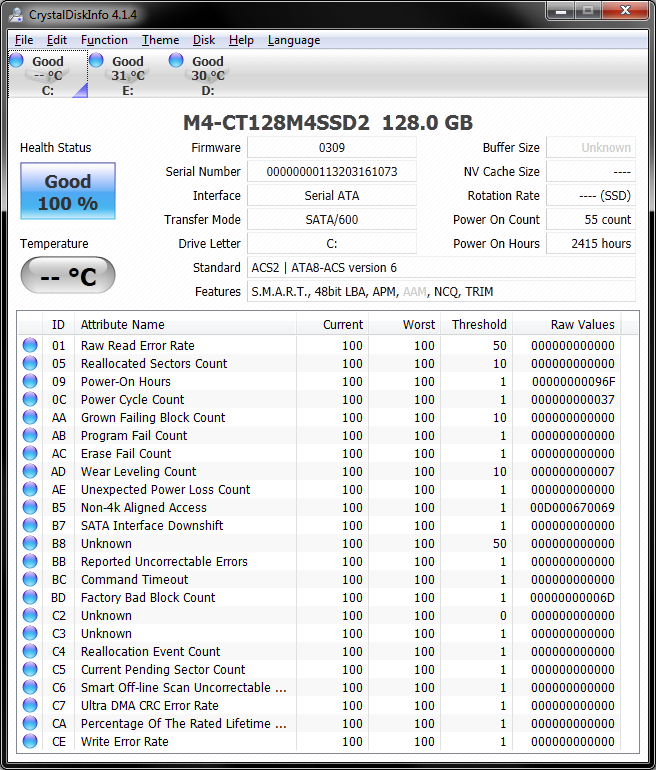Click status icon for Program Fail Count
The image size is (656, 770).
tap(30, 435)
